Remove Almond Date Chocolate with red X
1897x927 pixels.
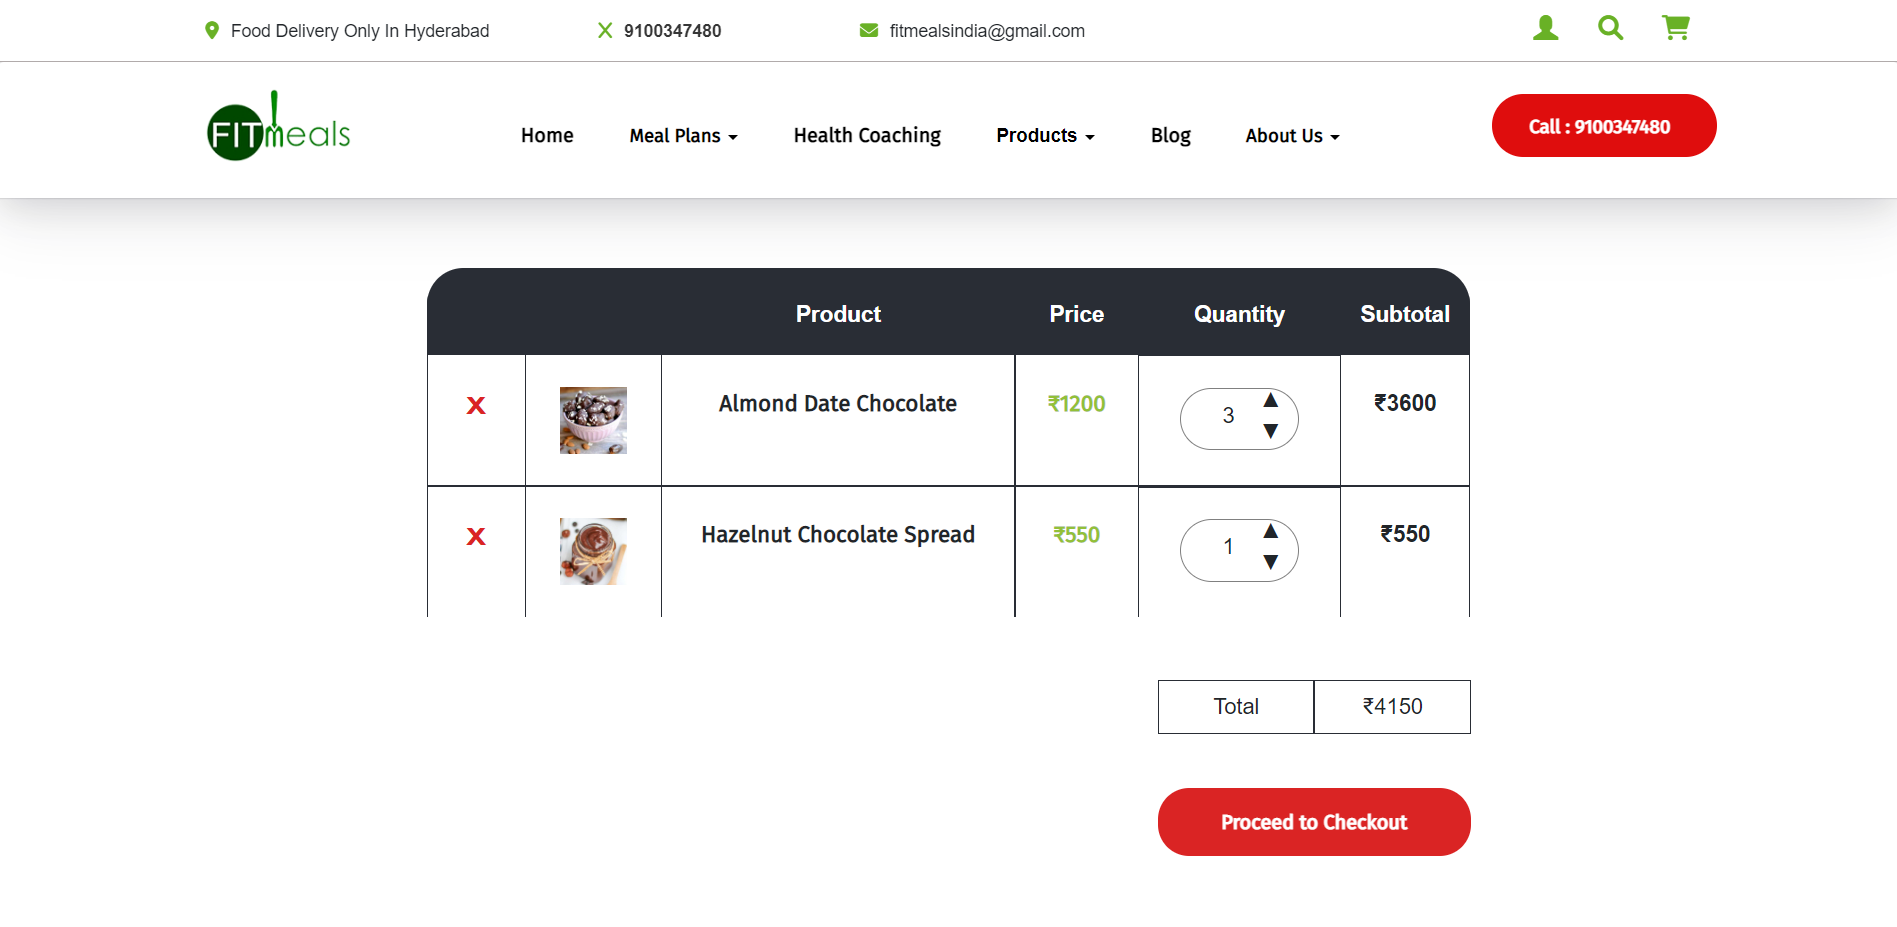476,405
